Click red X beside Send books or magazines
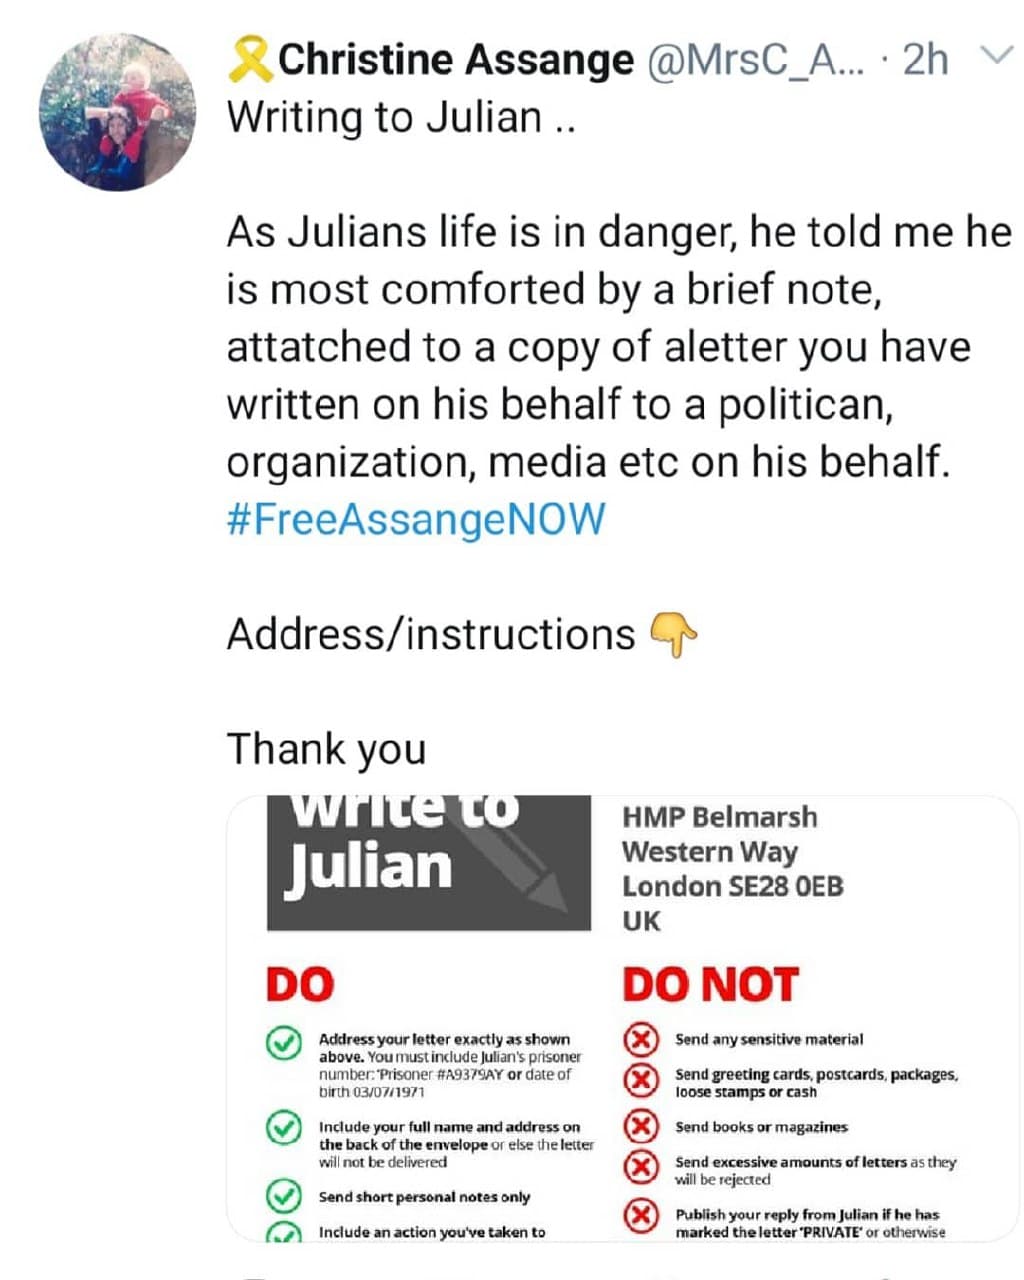Screen dimensions: 1024x1280 (x=641, y=1126)
